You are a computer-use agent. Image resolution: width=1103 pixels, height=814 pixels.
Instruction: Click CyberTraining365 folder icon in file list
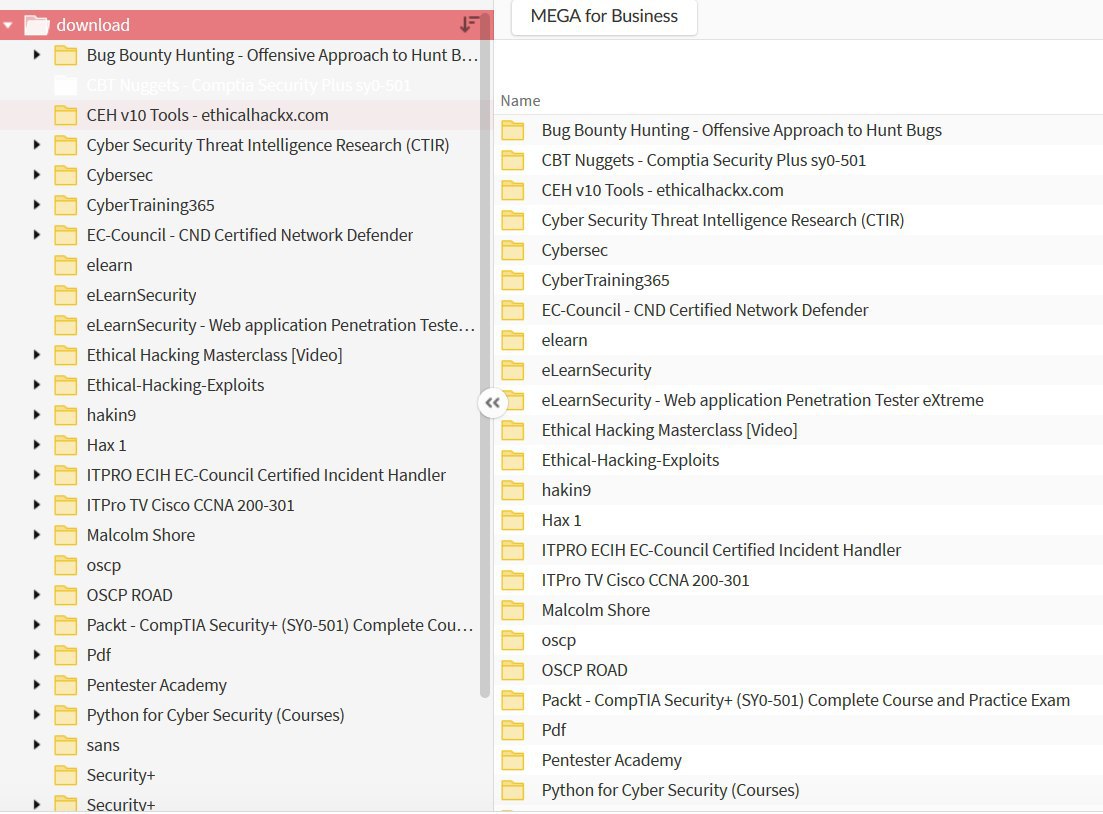[513, 280]
